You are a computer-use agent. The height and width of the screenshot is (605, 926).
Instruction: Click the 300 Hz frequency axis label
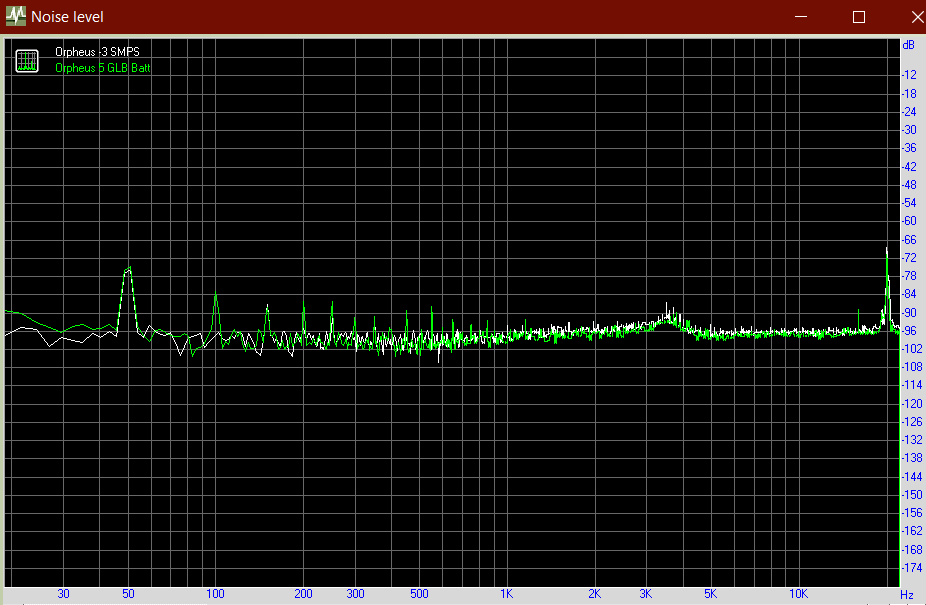355,594
